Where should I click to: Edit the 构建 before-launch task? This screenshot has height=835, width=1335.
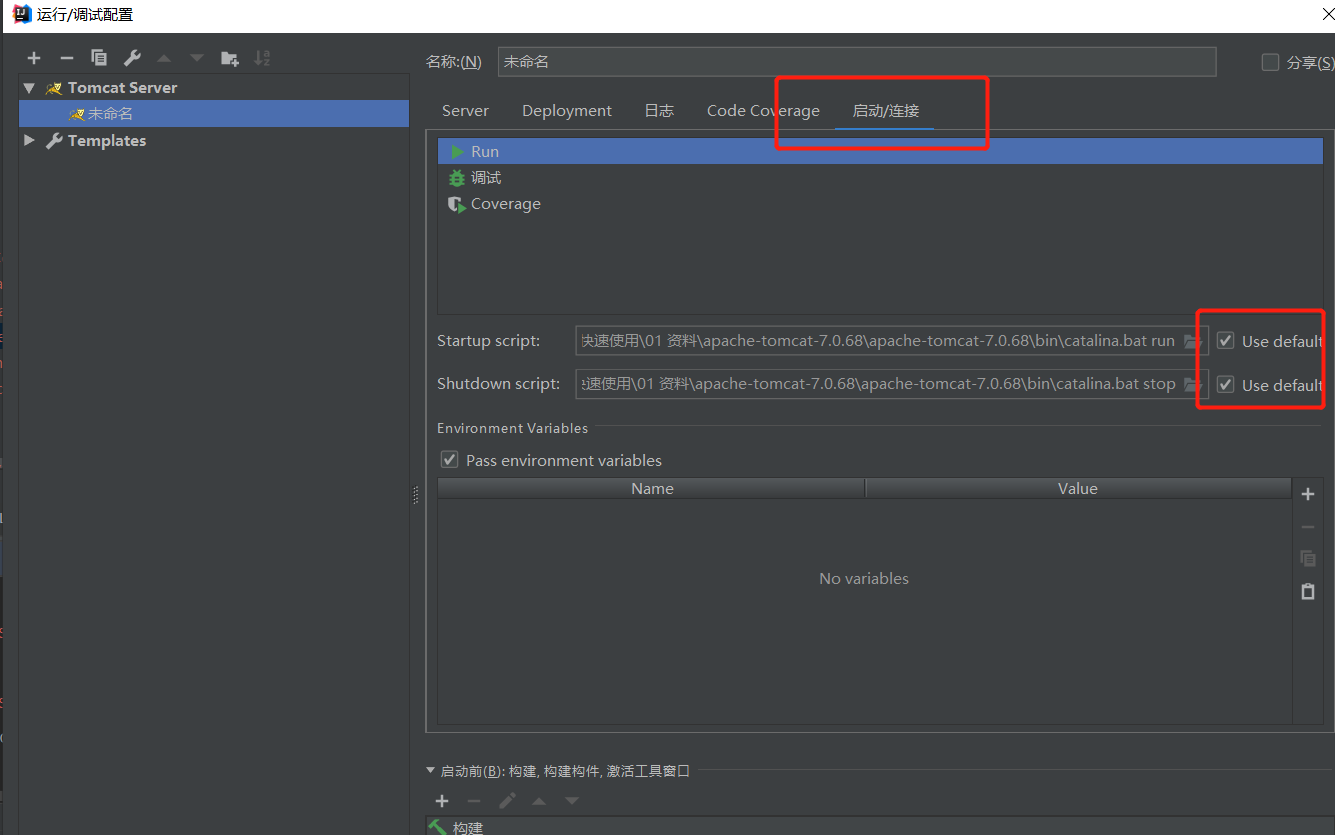point(507,800)
